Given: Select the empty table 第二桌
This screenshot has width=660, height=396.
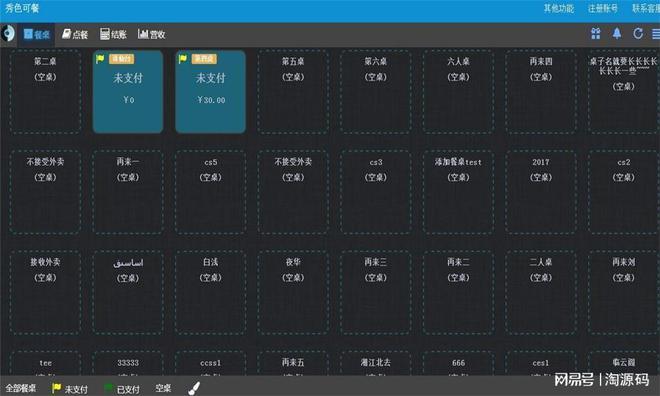Looking at the screenshot, I should (x=45, y=92).
